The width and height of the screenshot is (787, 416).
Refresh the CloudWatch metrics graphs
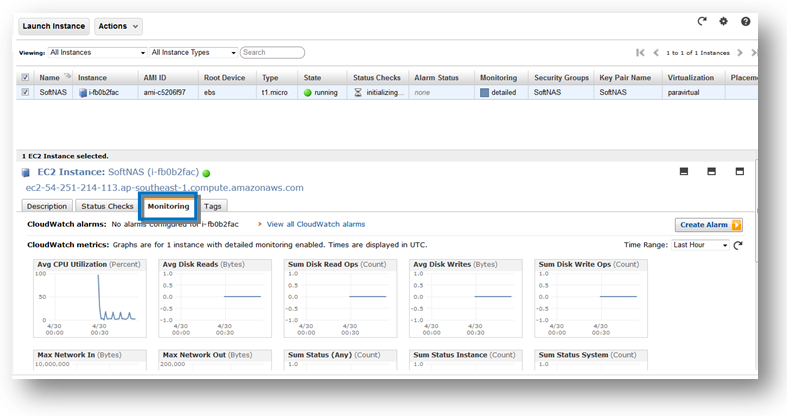tap(738, 245)
